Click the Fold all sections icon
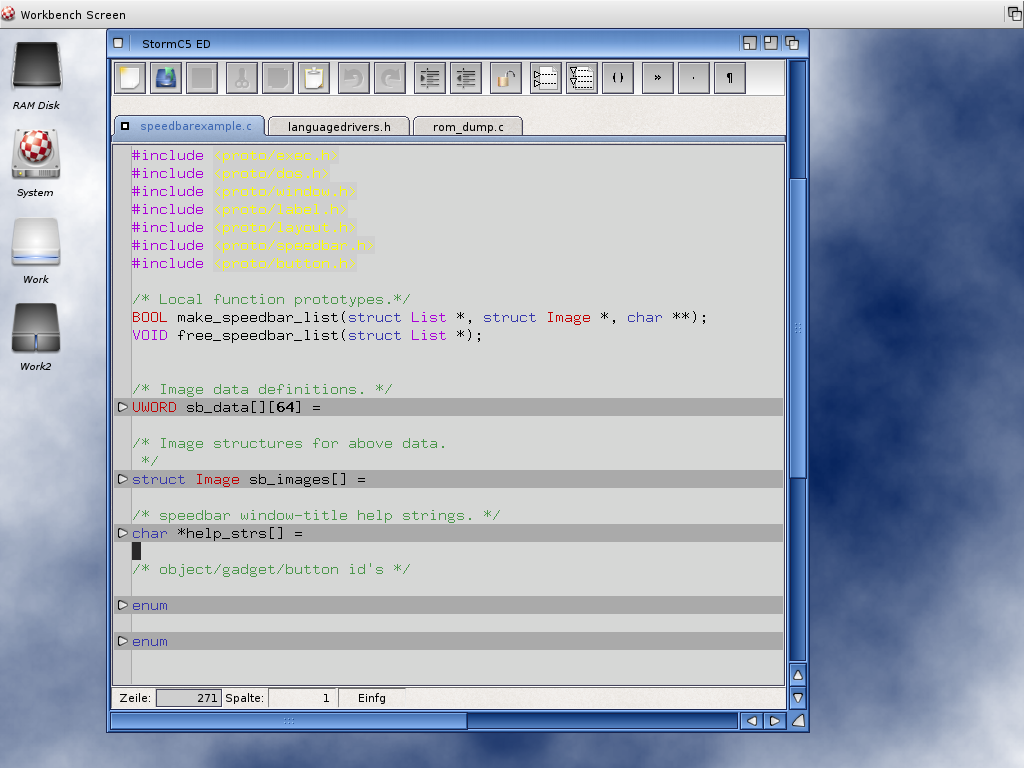The image size is (1024, 768). 545,78
